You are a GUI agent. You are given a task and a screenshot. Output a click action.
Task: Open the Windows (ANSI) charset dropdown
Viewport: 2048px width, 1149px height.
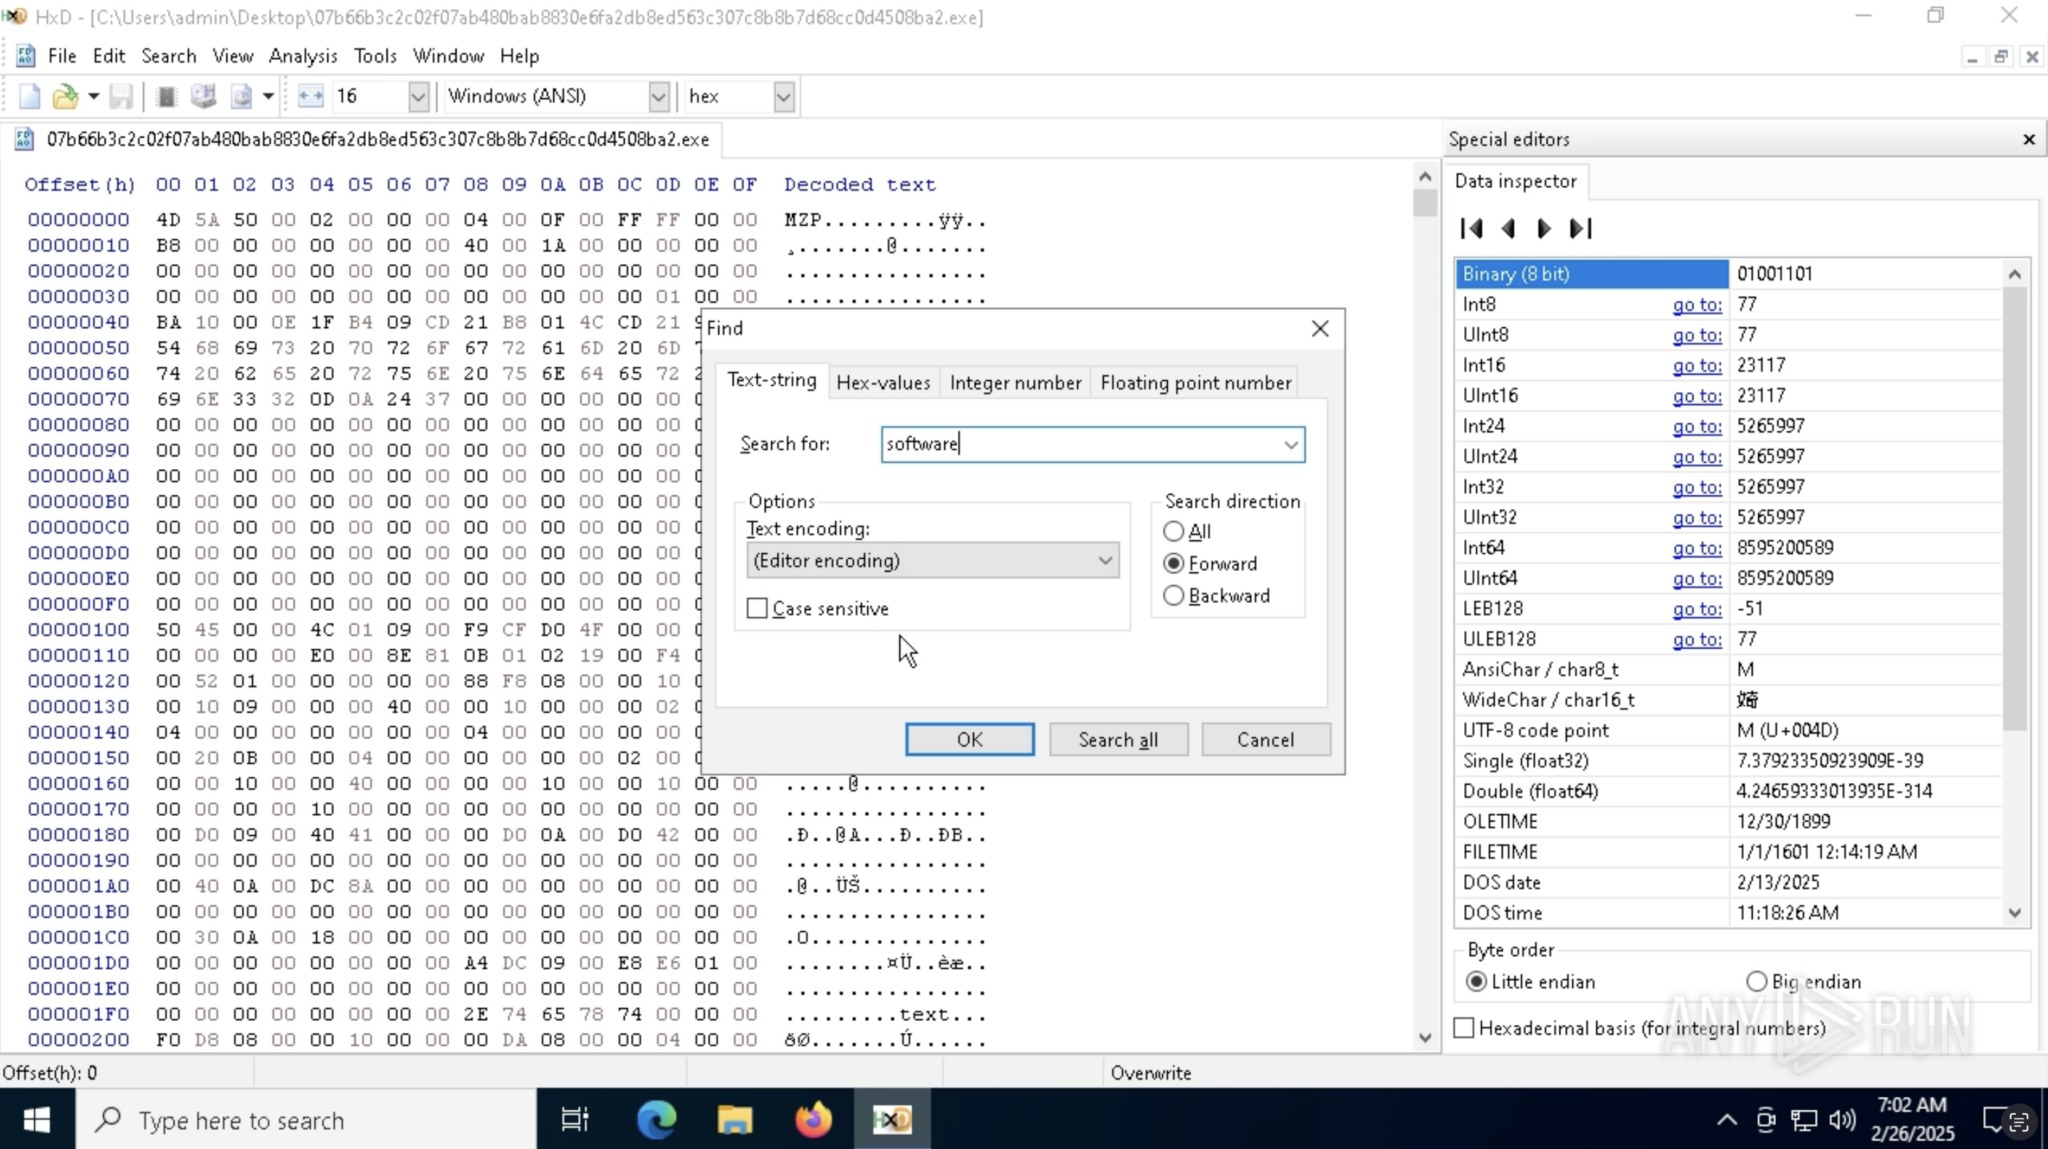658,97
